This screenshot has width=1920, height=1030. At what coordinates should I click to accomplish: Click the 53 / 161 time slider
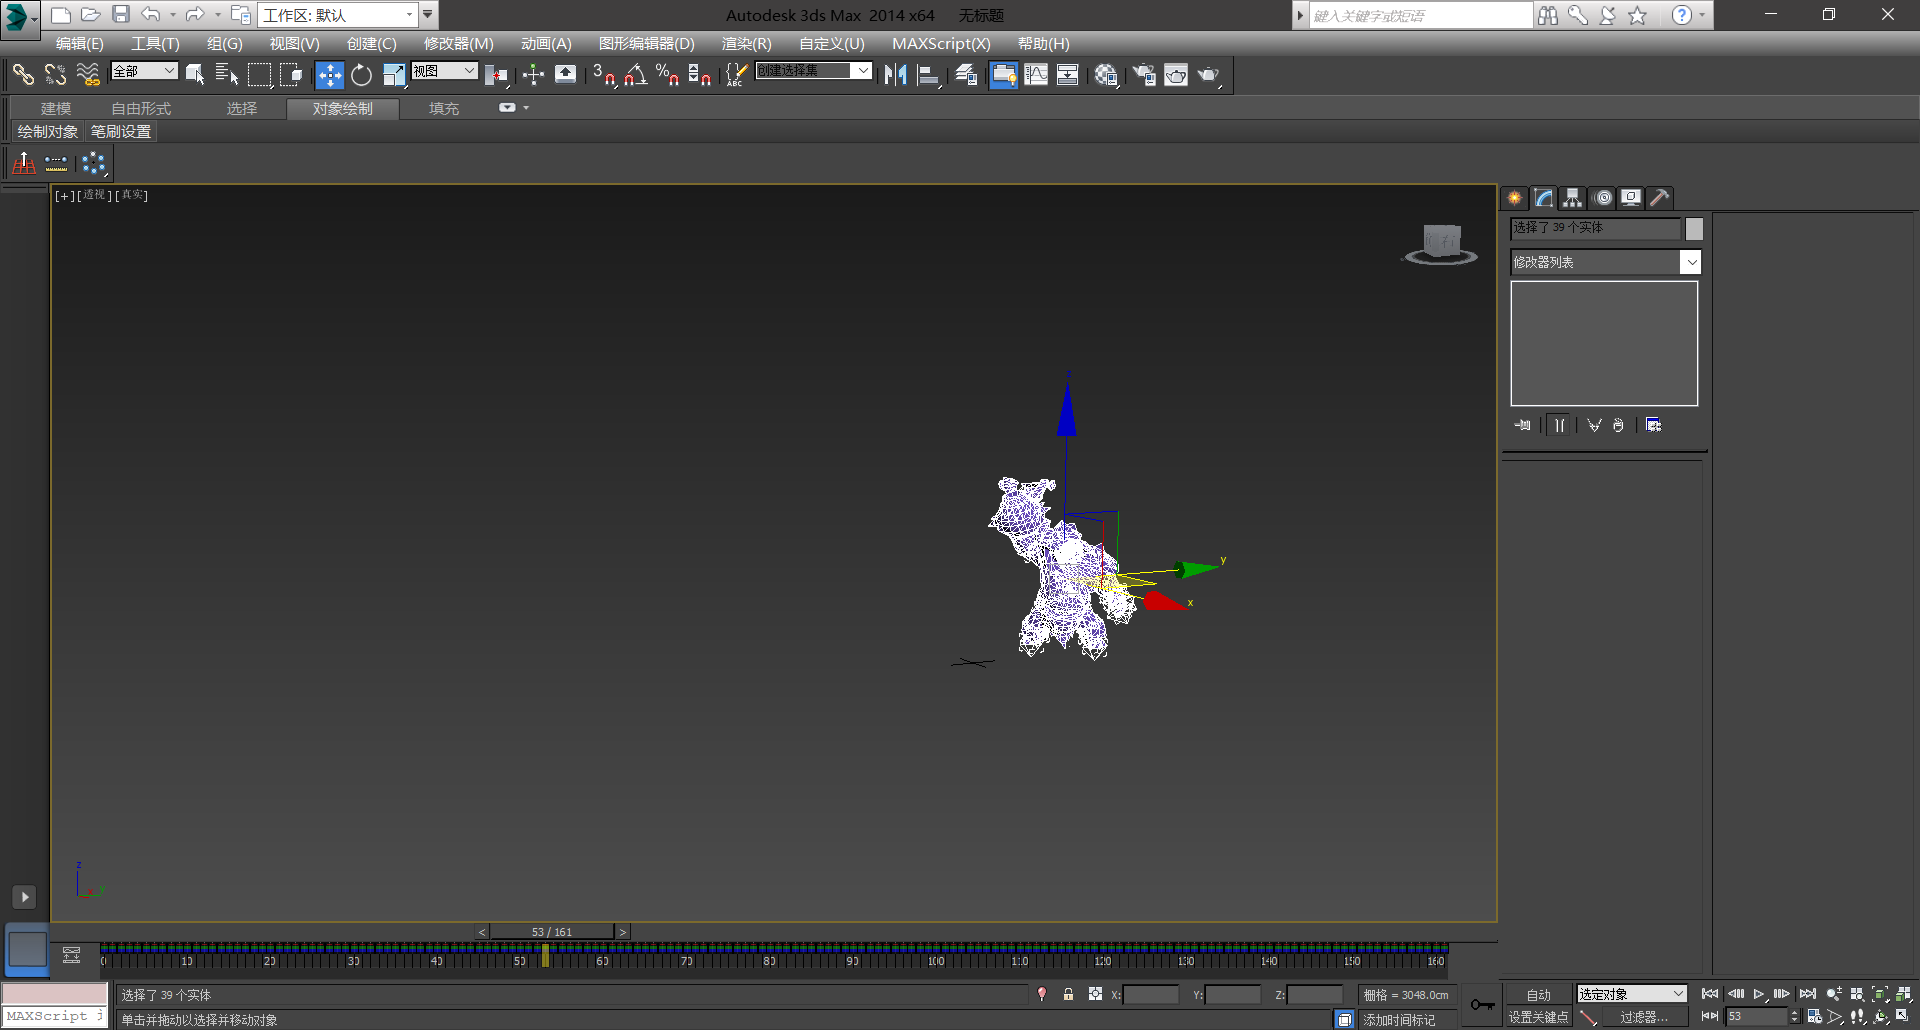pyautogui.click(x=552, y=932)
